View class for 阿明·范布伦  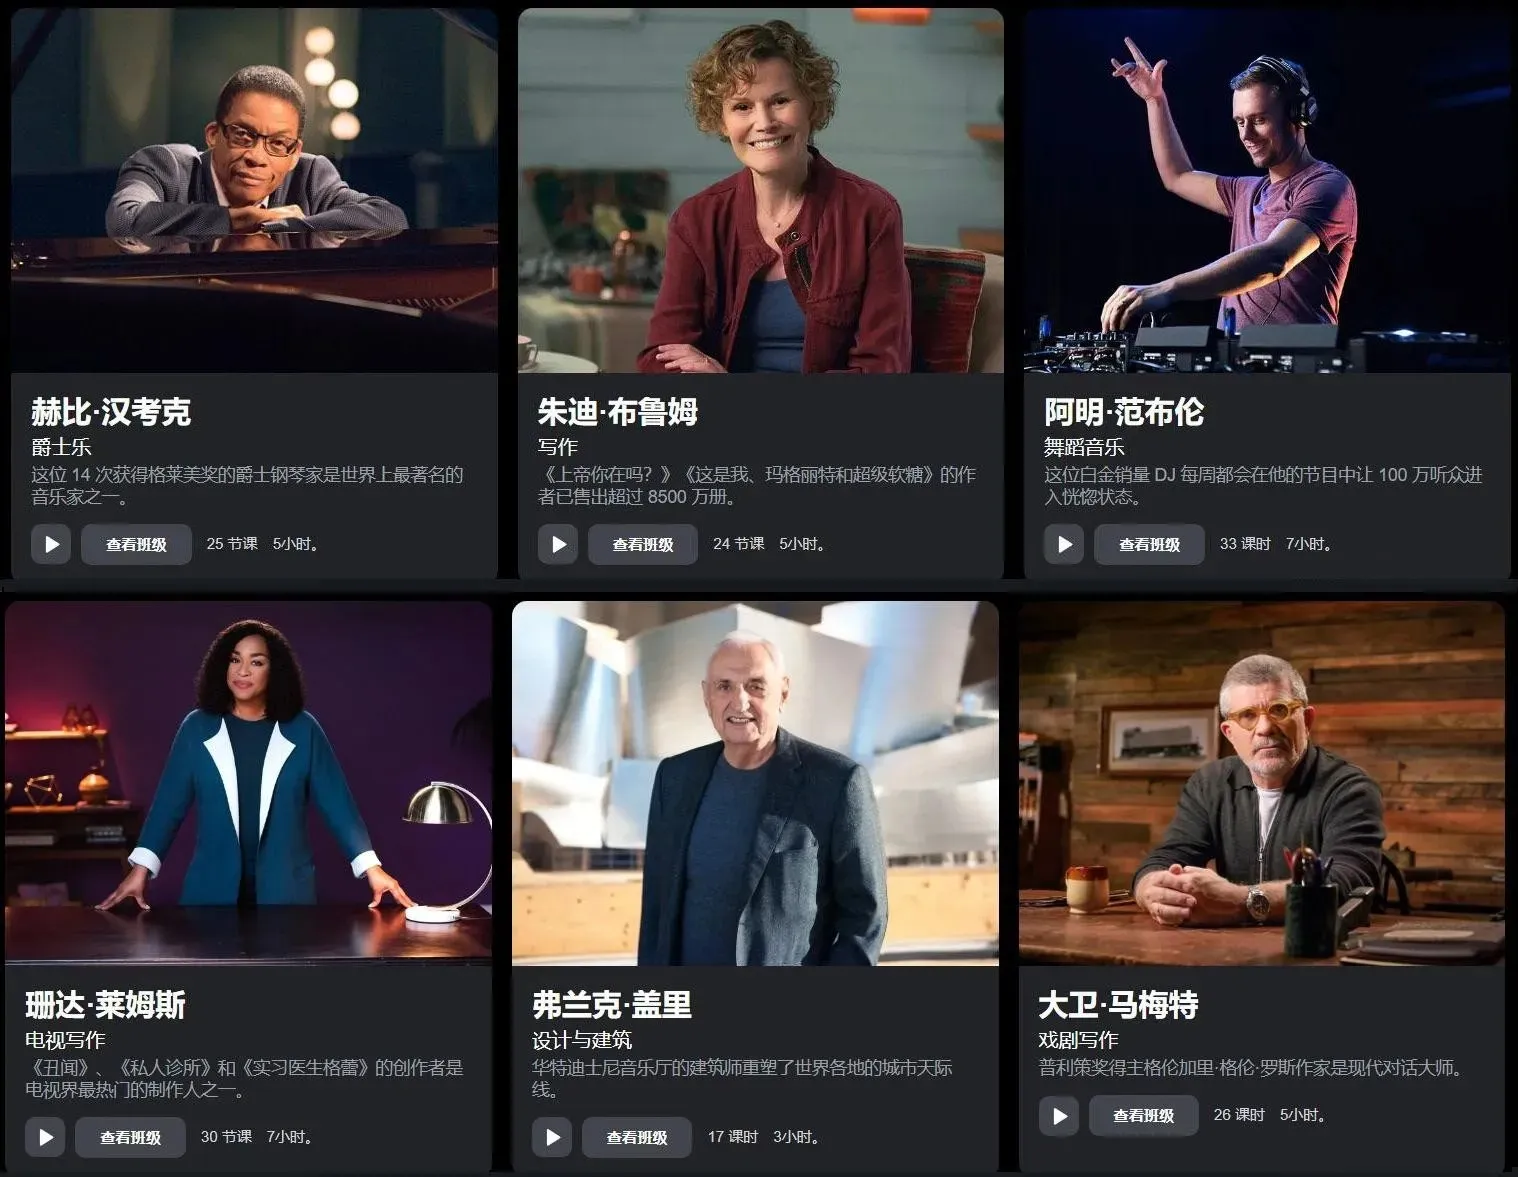tap(1149, 544)
